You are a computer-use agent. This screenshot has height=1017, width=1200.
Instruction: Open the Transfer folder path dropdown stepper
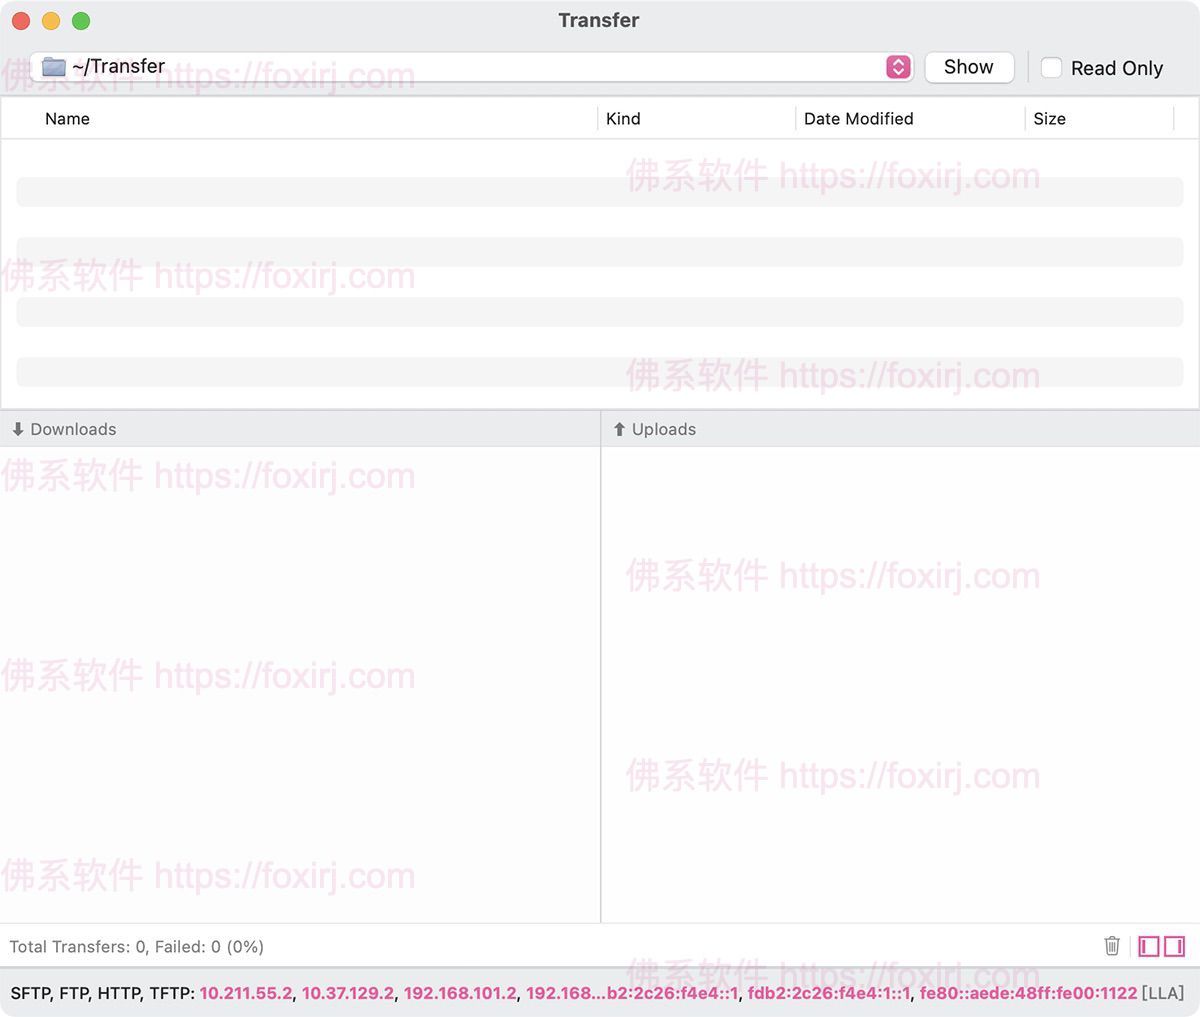(897, 66)
